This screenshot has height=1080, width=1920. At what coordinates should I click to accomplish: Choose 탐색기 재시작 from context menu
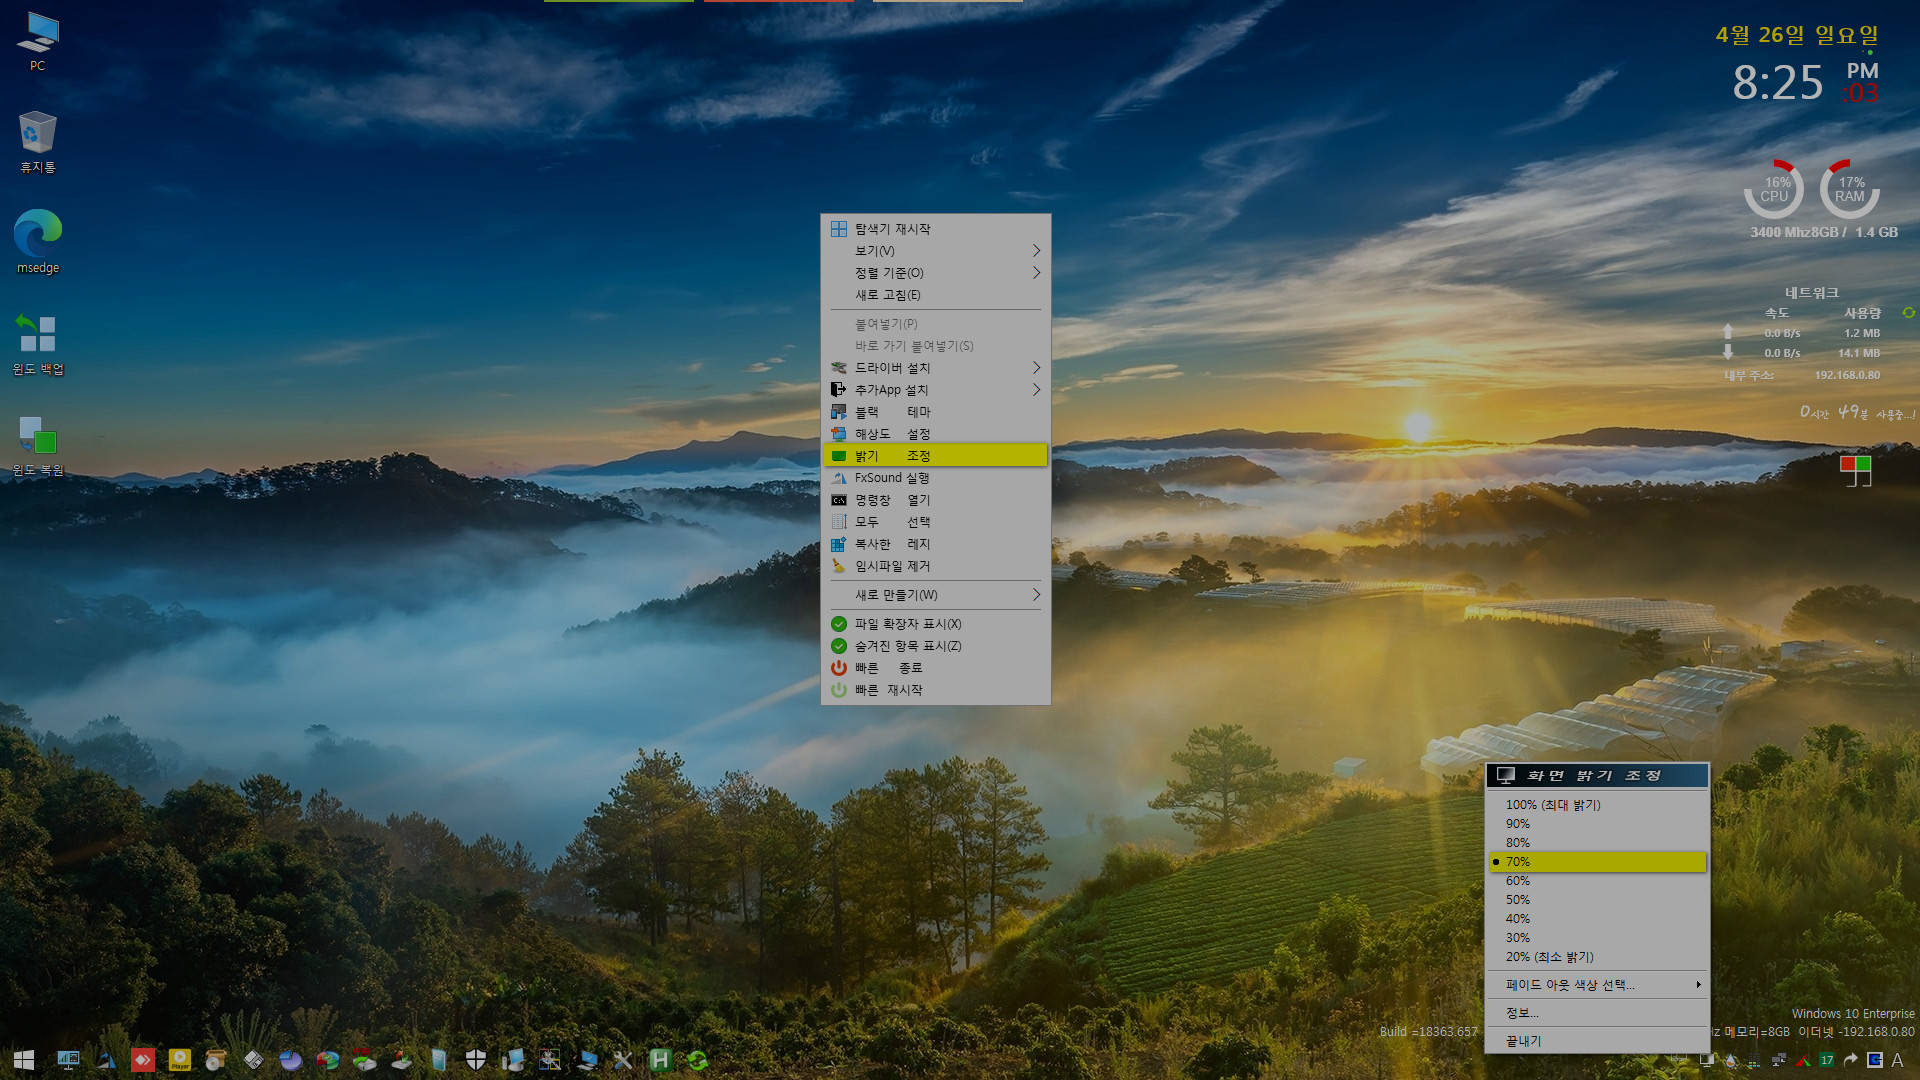click(935, 229)
